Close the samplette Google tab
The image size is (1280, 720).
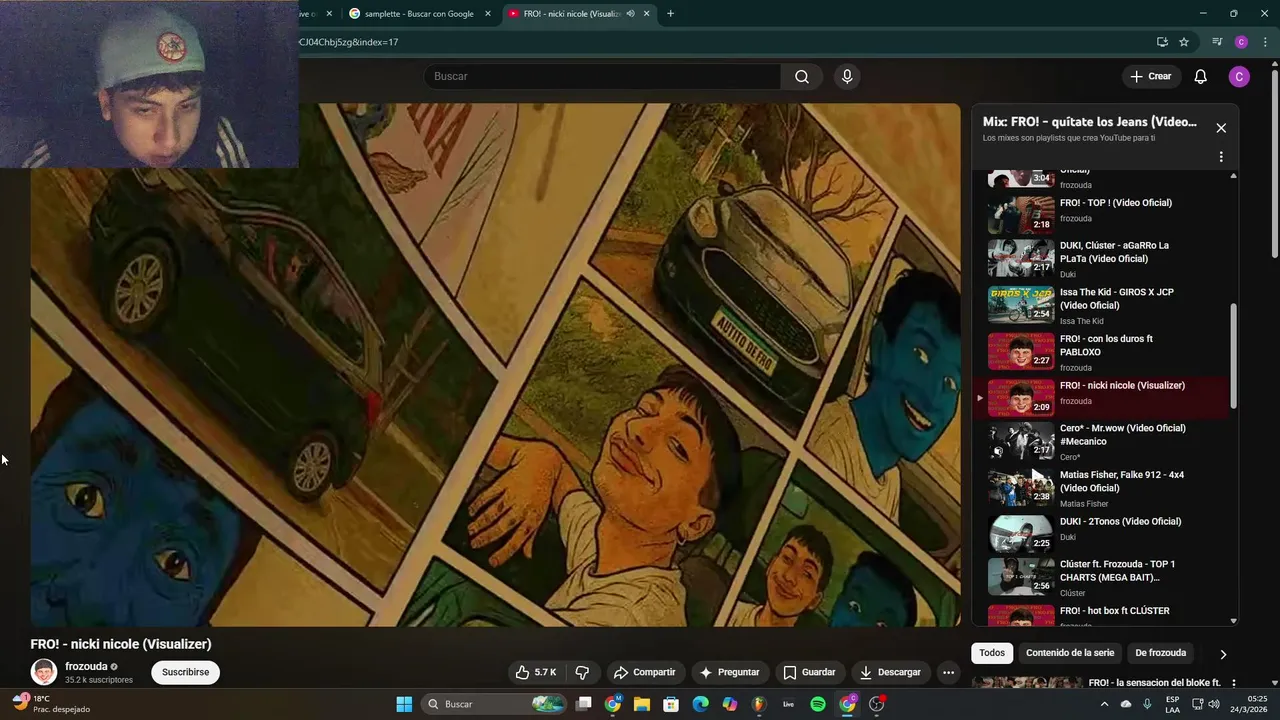pyautogui.click(x=488, y=14)
